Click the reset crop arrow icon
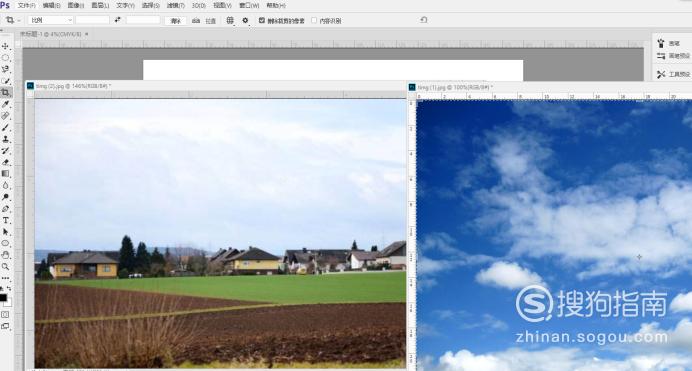Image resolution: width=692 pixels, height=371 pixels. [x=424, y=20]
